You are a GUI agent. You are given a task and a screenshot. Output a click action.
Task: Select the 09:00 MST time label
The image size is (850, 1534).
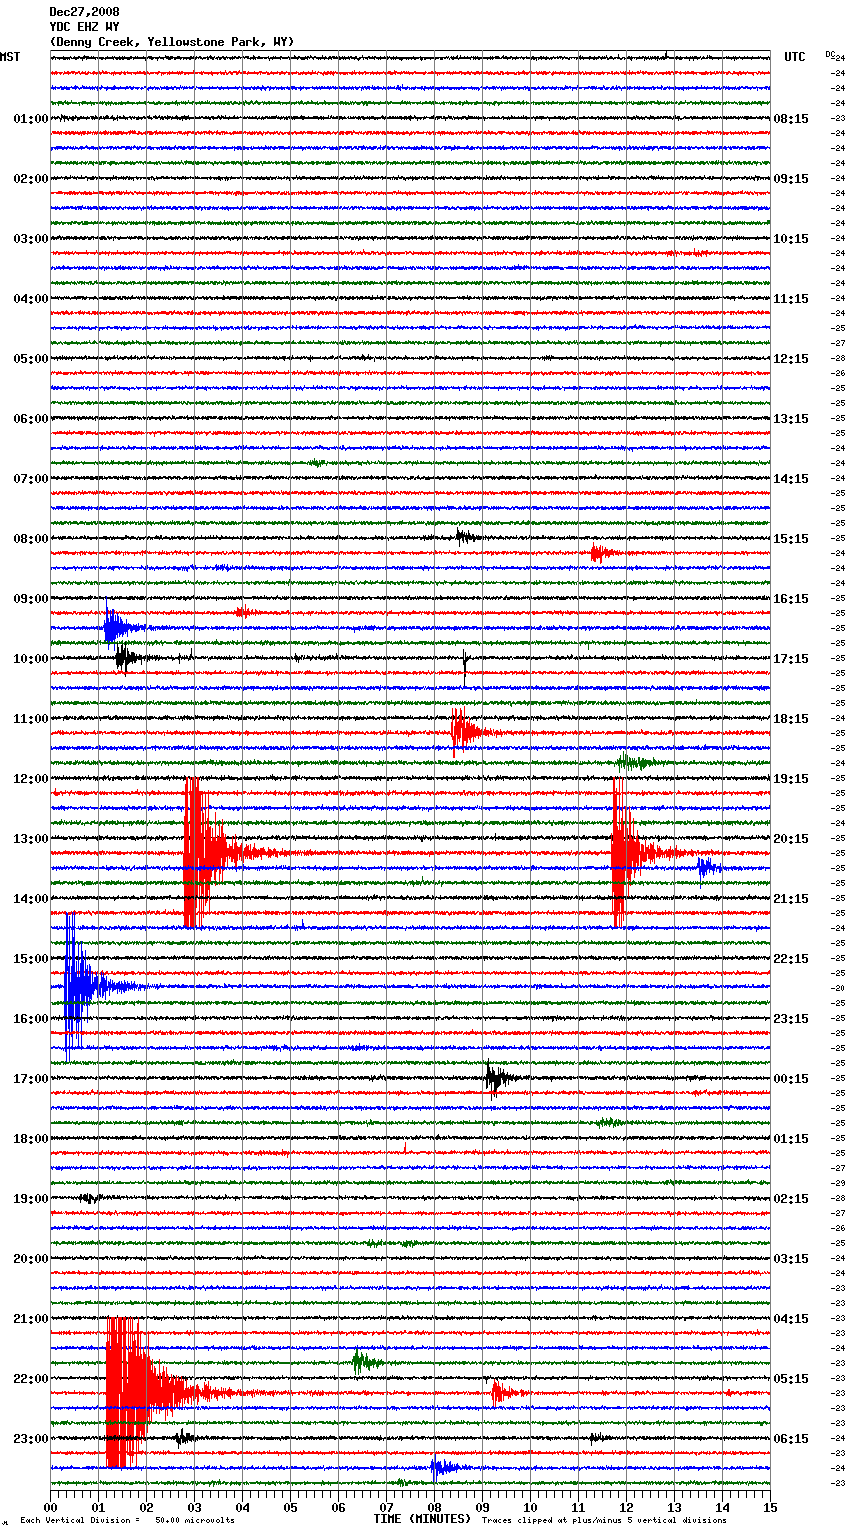[x=31, y=599]
